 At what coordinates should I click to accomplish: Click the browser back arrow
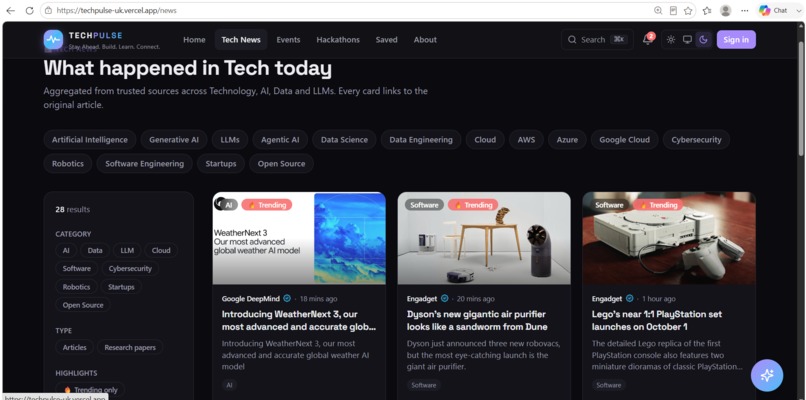(x=10, y=10)
